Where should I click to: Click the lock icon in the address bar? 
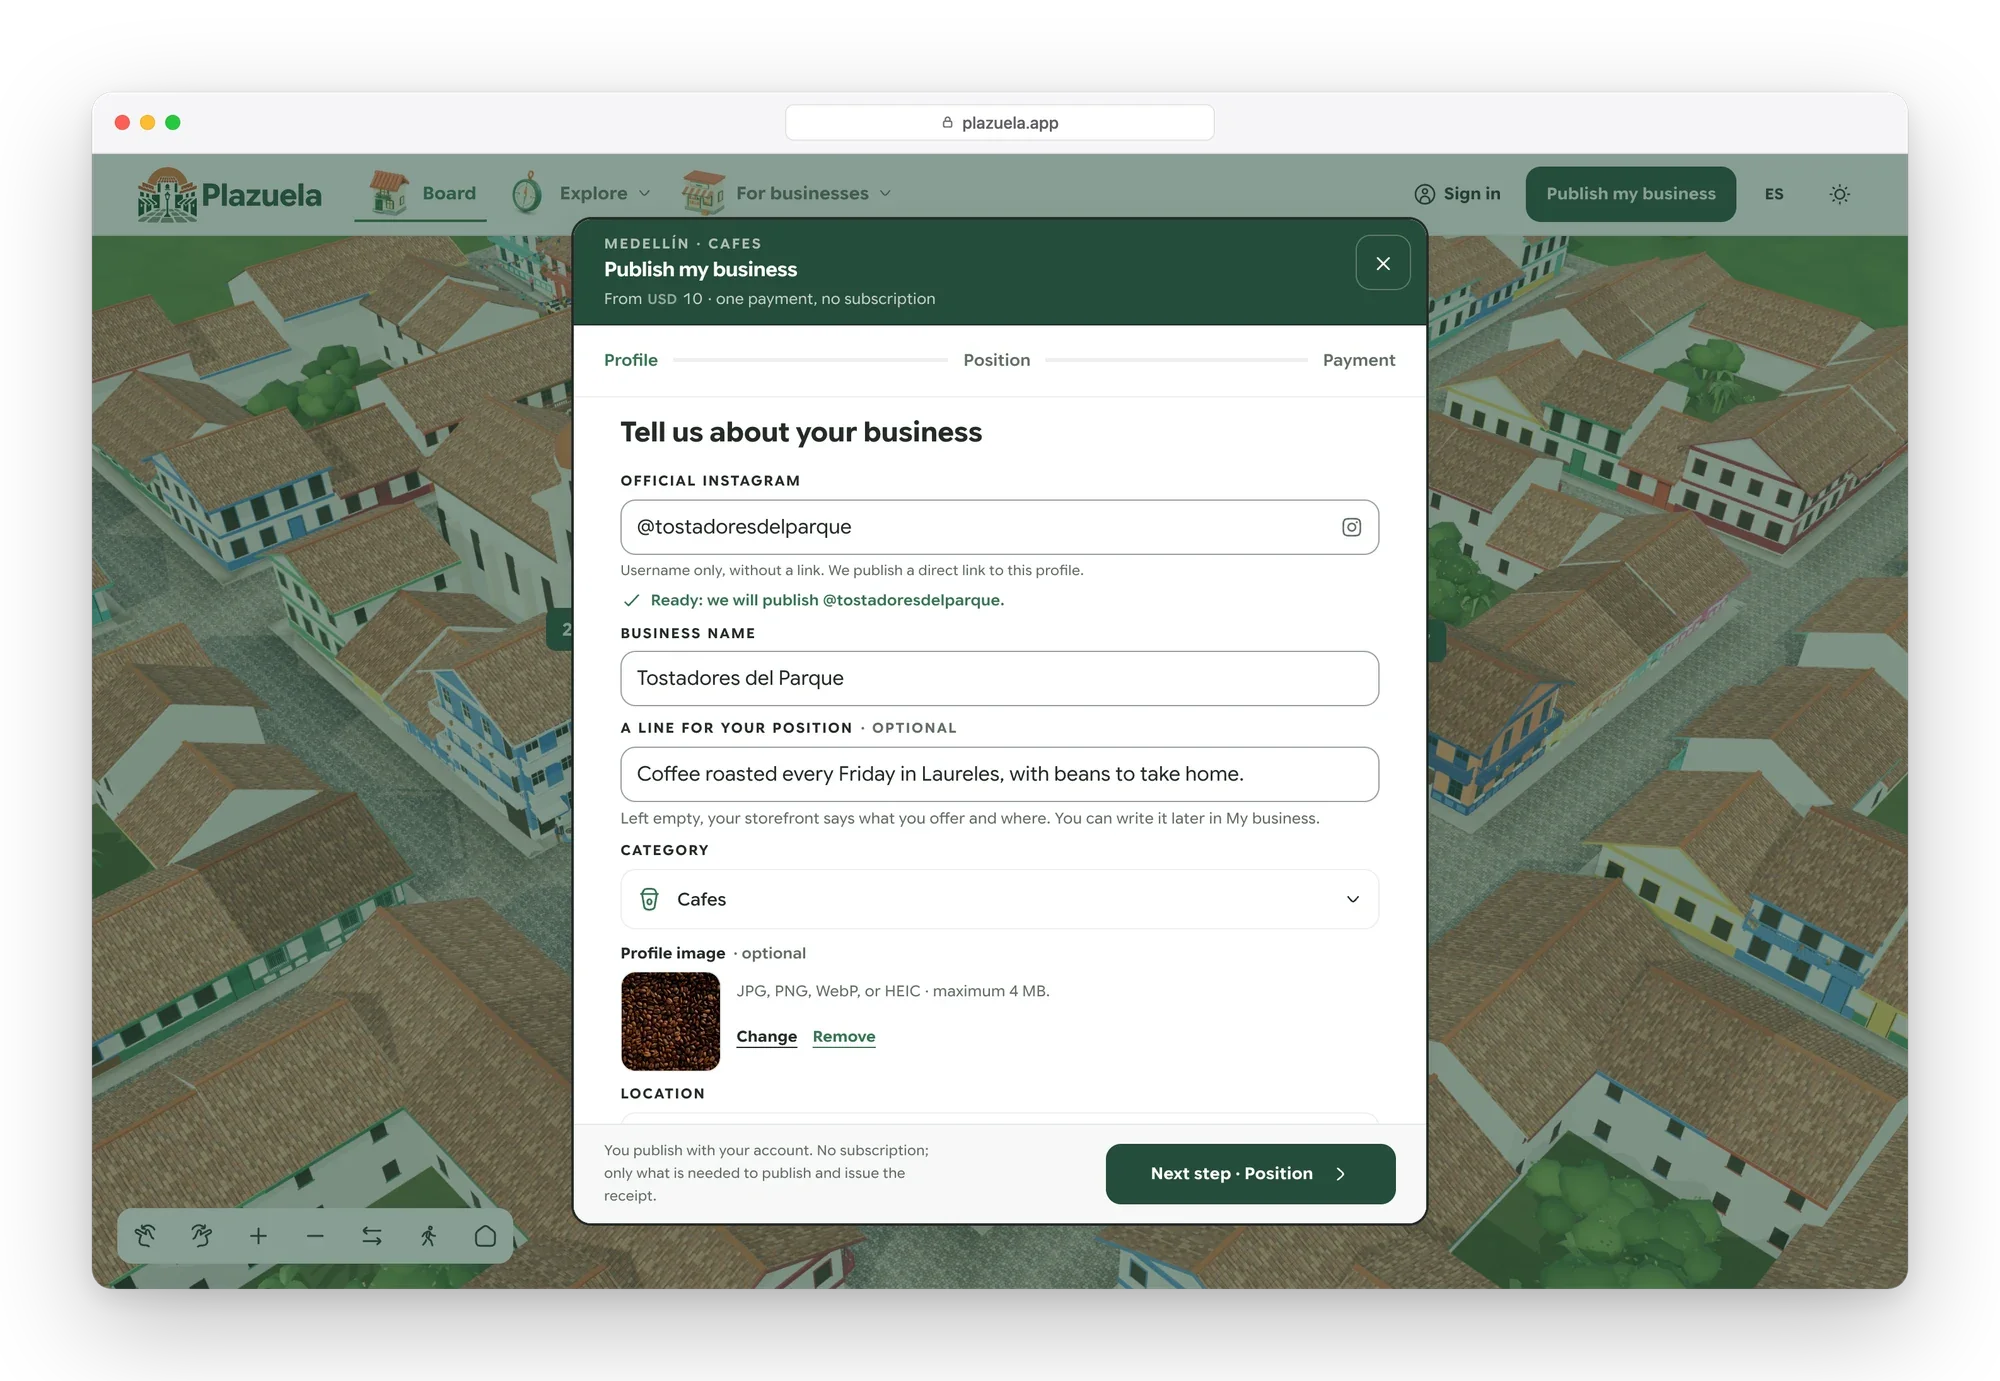[x=947, y=122]
